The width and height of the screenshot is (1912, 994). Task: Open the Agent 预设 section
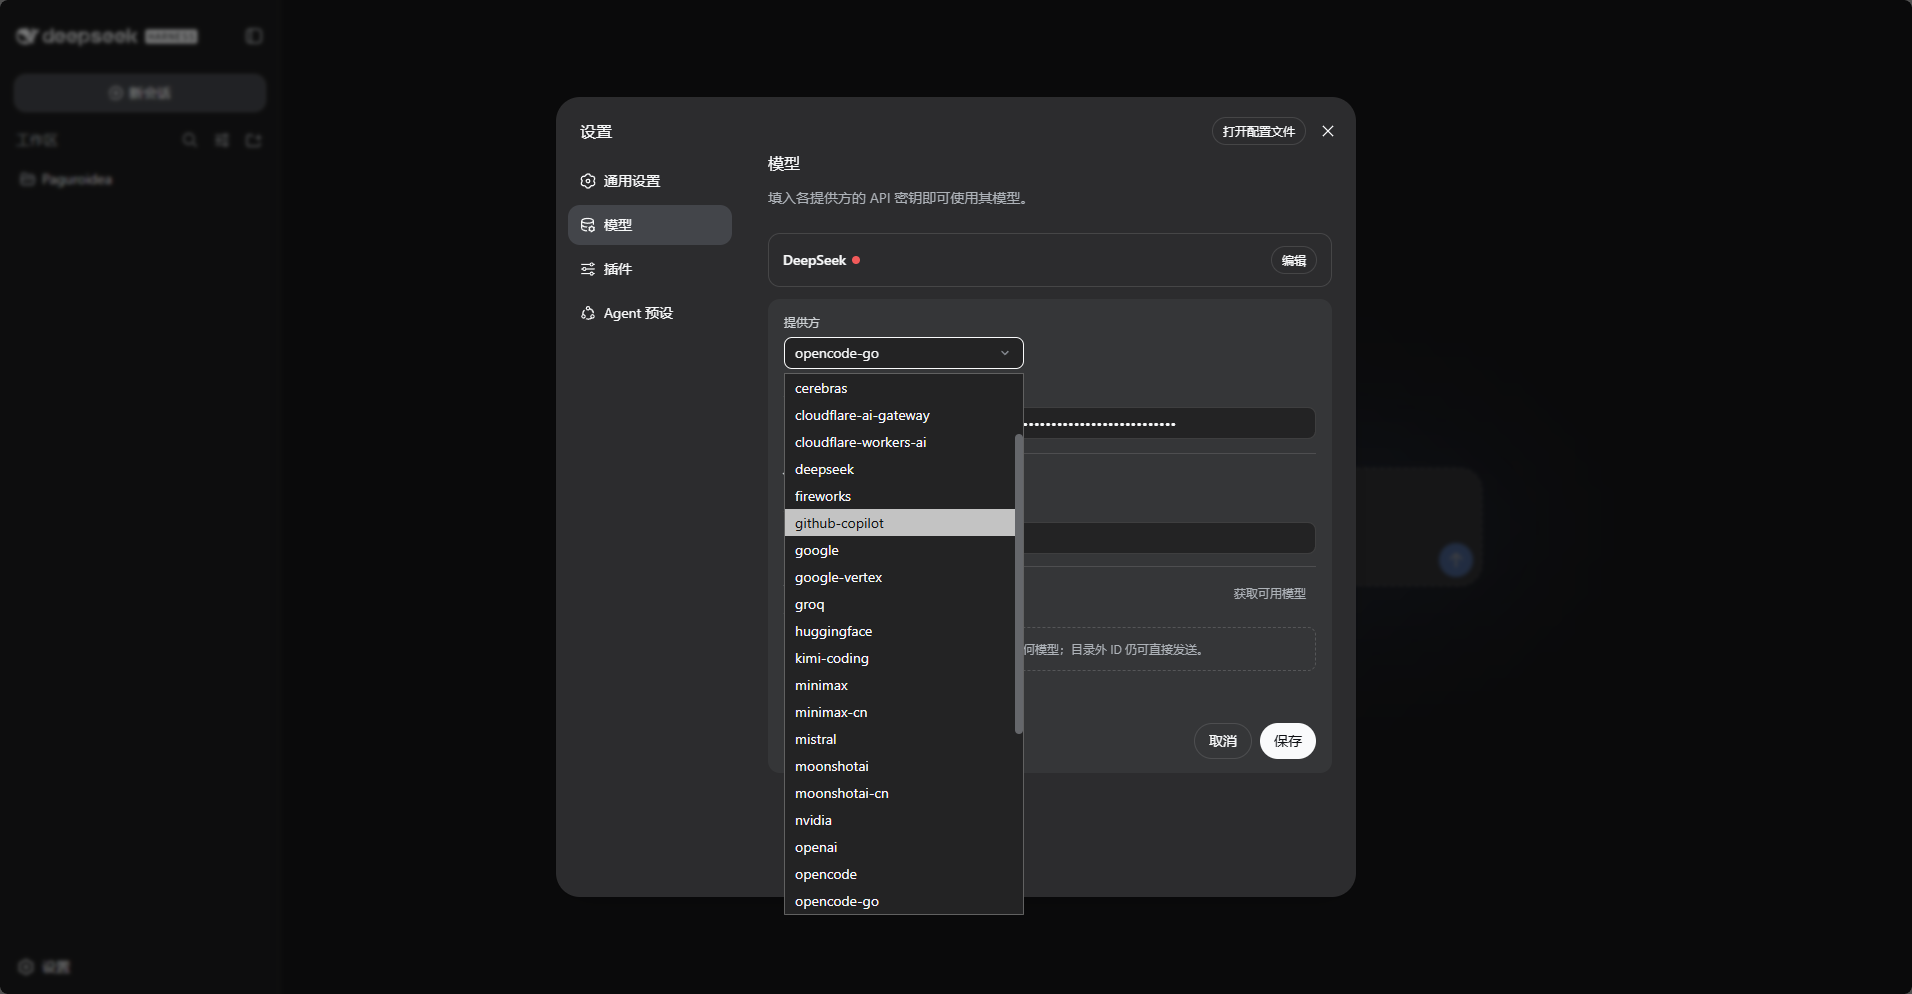(x=650, y=313)
